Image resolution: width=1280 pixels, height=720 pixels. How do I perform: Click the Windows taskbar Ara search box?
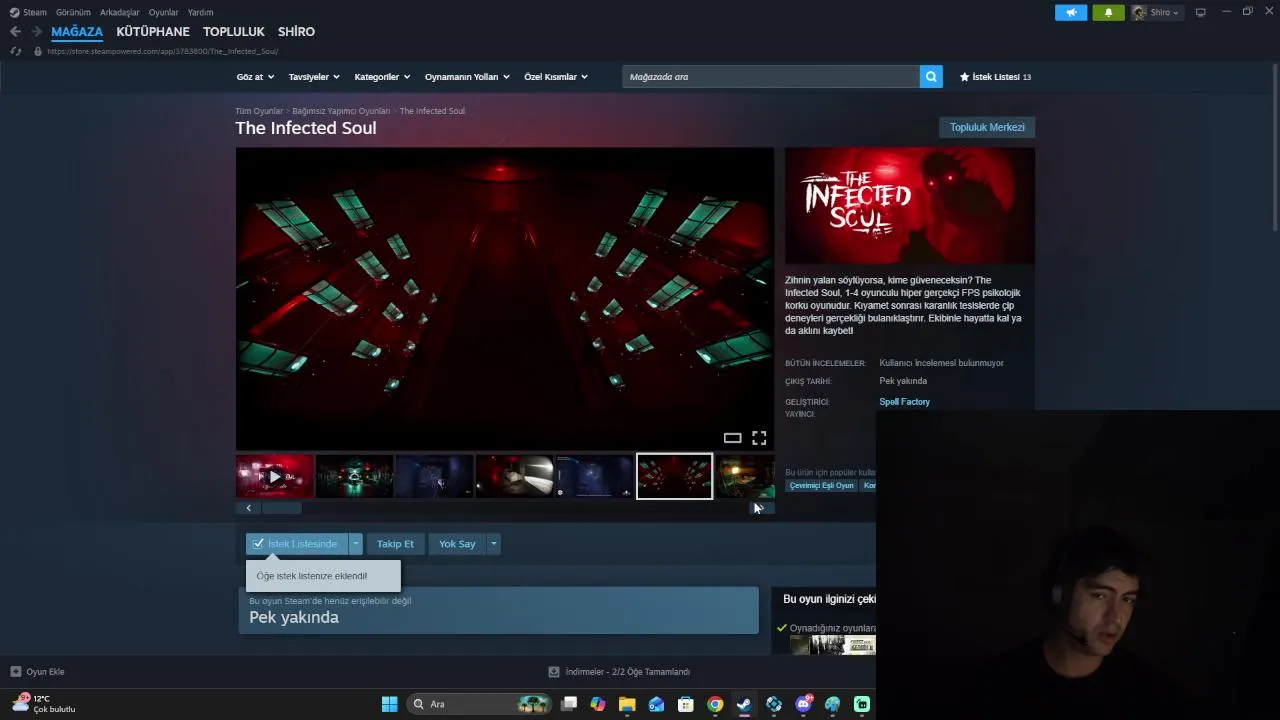(480, 704)
